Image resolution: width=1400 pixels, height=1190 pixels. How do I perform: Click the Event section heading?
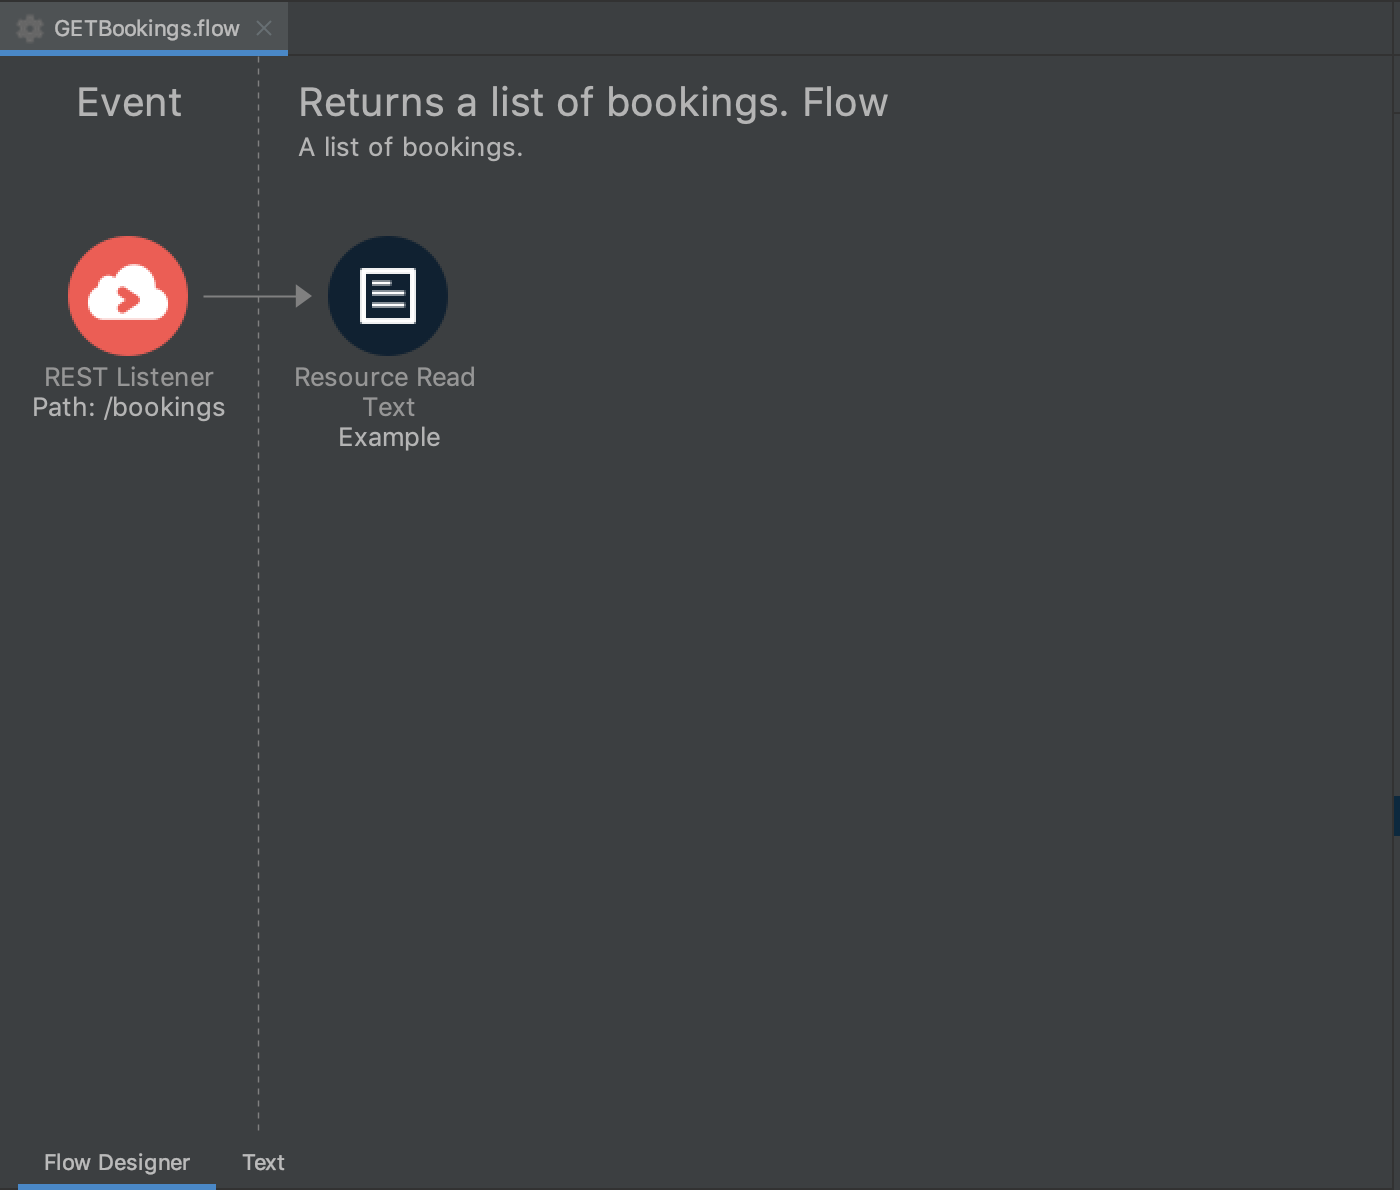[x=129, y=103]
